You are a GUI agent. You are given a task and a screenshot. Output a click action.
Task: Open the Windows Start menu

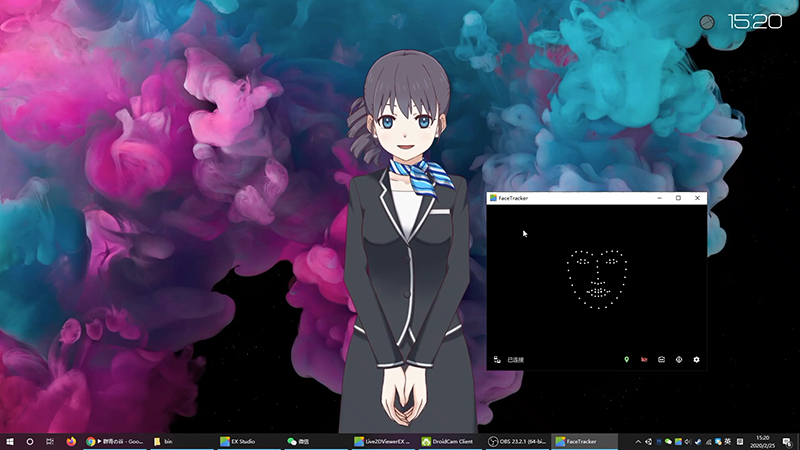click(10, 441)
